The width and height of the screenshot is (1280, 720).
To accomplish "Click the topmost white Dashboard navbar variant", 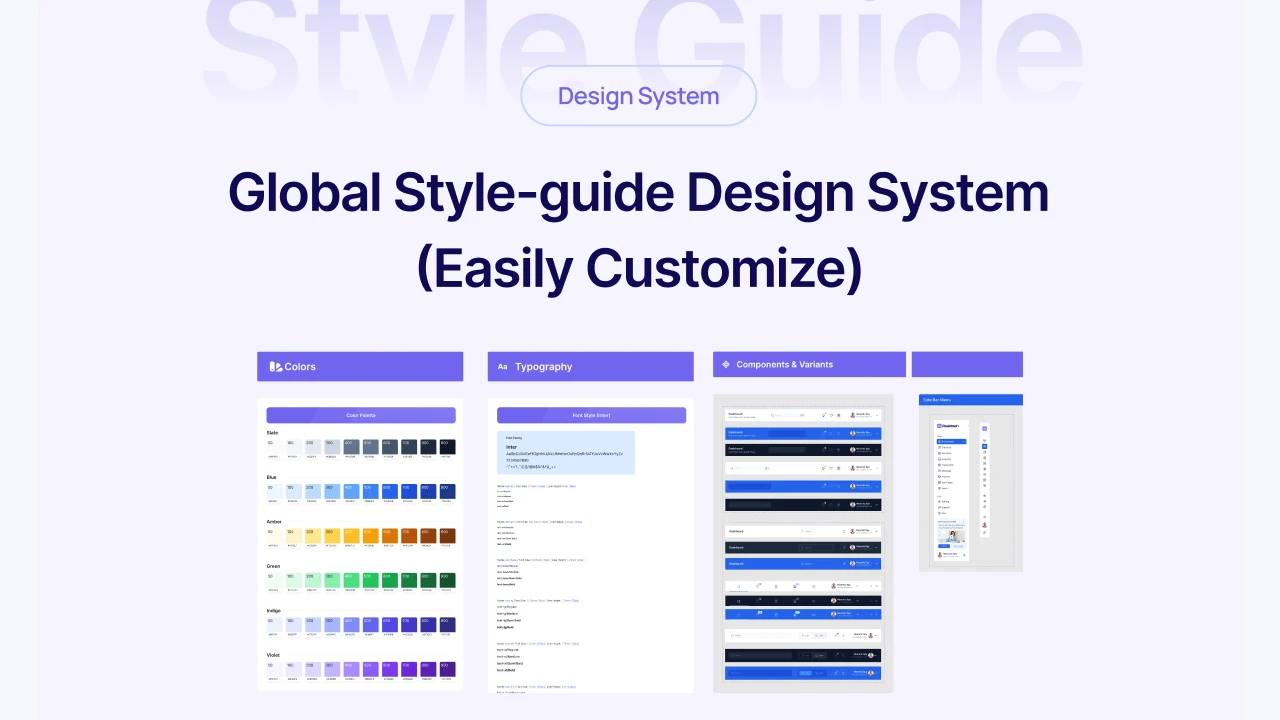I will click(803, 415).
